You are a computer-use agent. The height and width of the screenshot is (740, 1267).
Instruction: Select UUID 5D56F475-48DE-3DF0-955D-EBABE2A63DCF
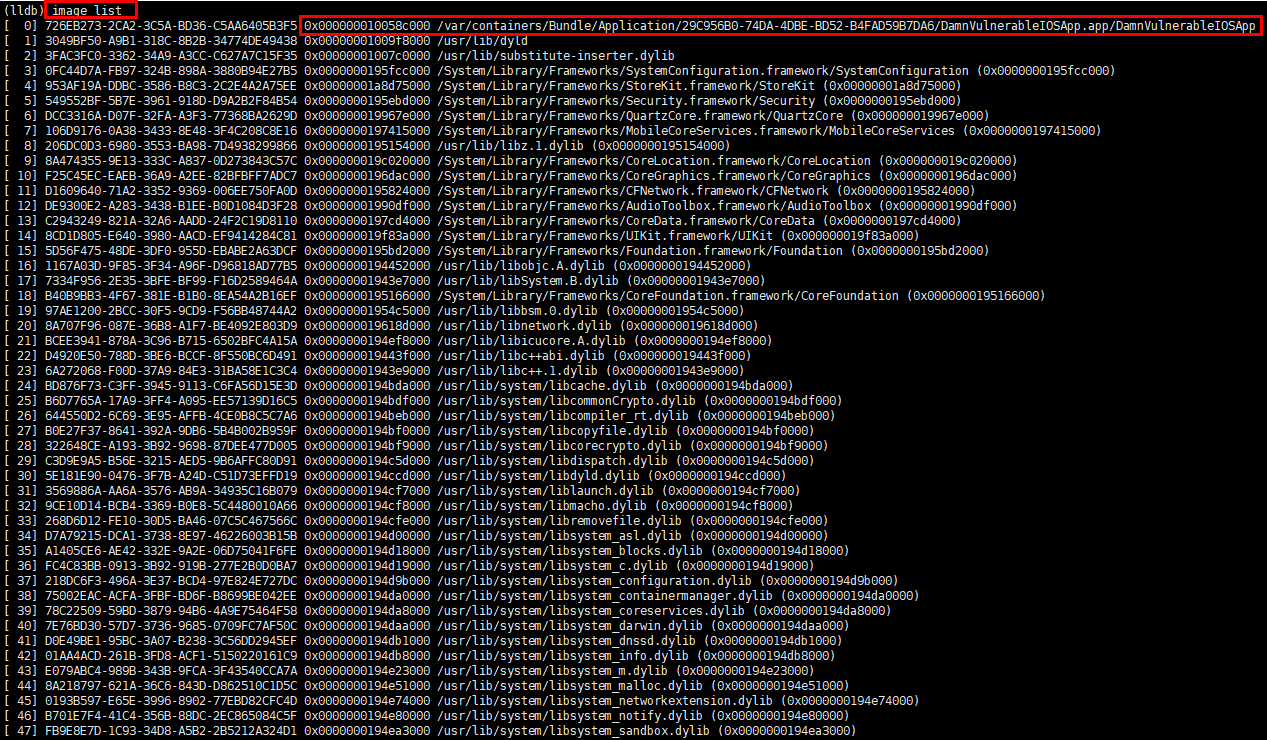click(x=171, y=250)
